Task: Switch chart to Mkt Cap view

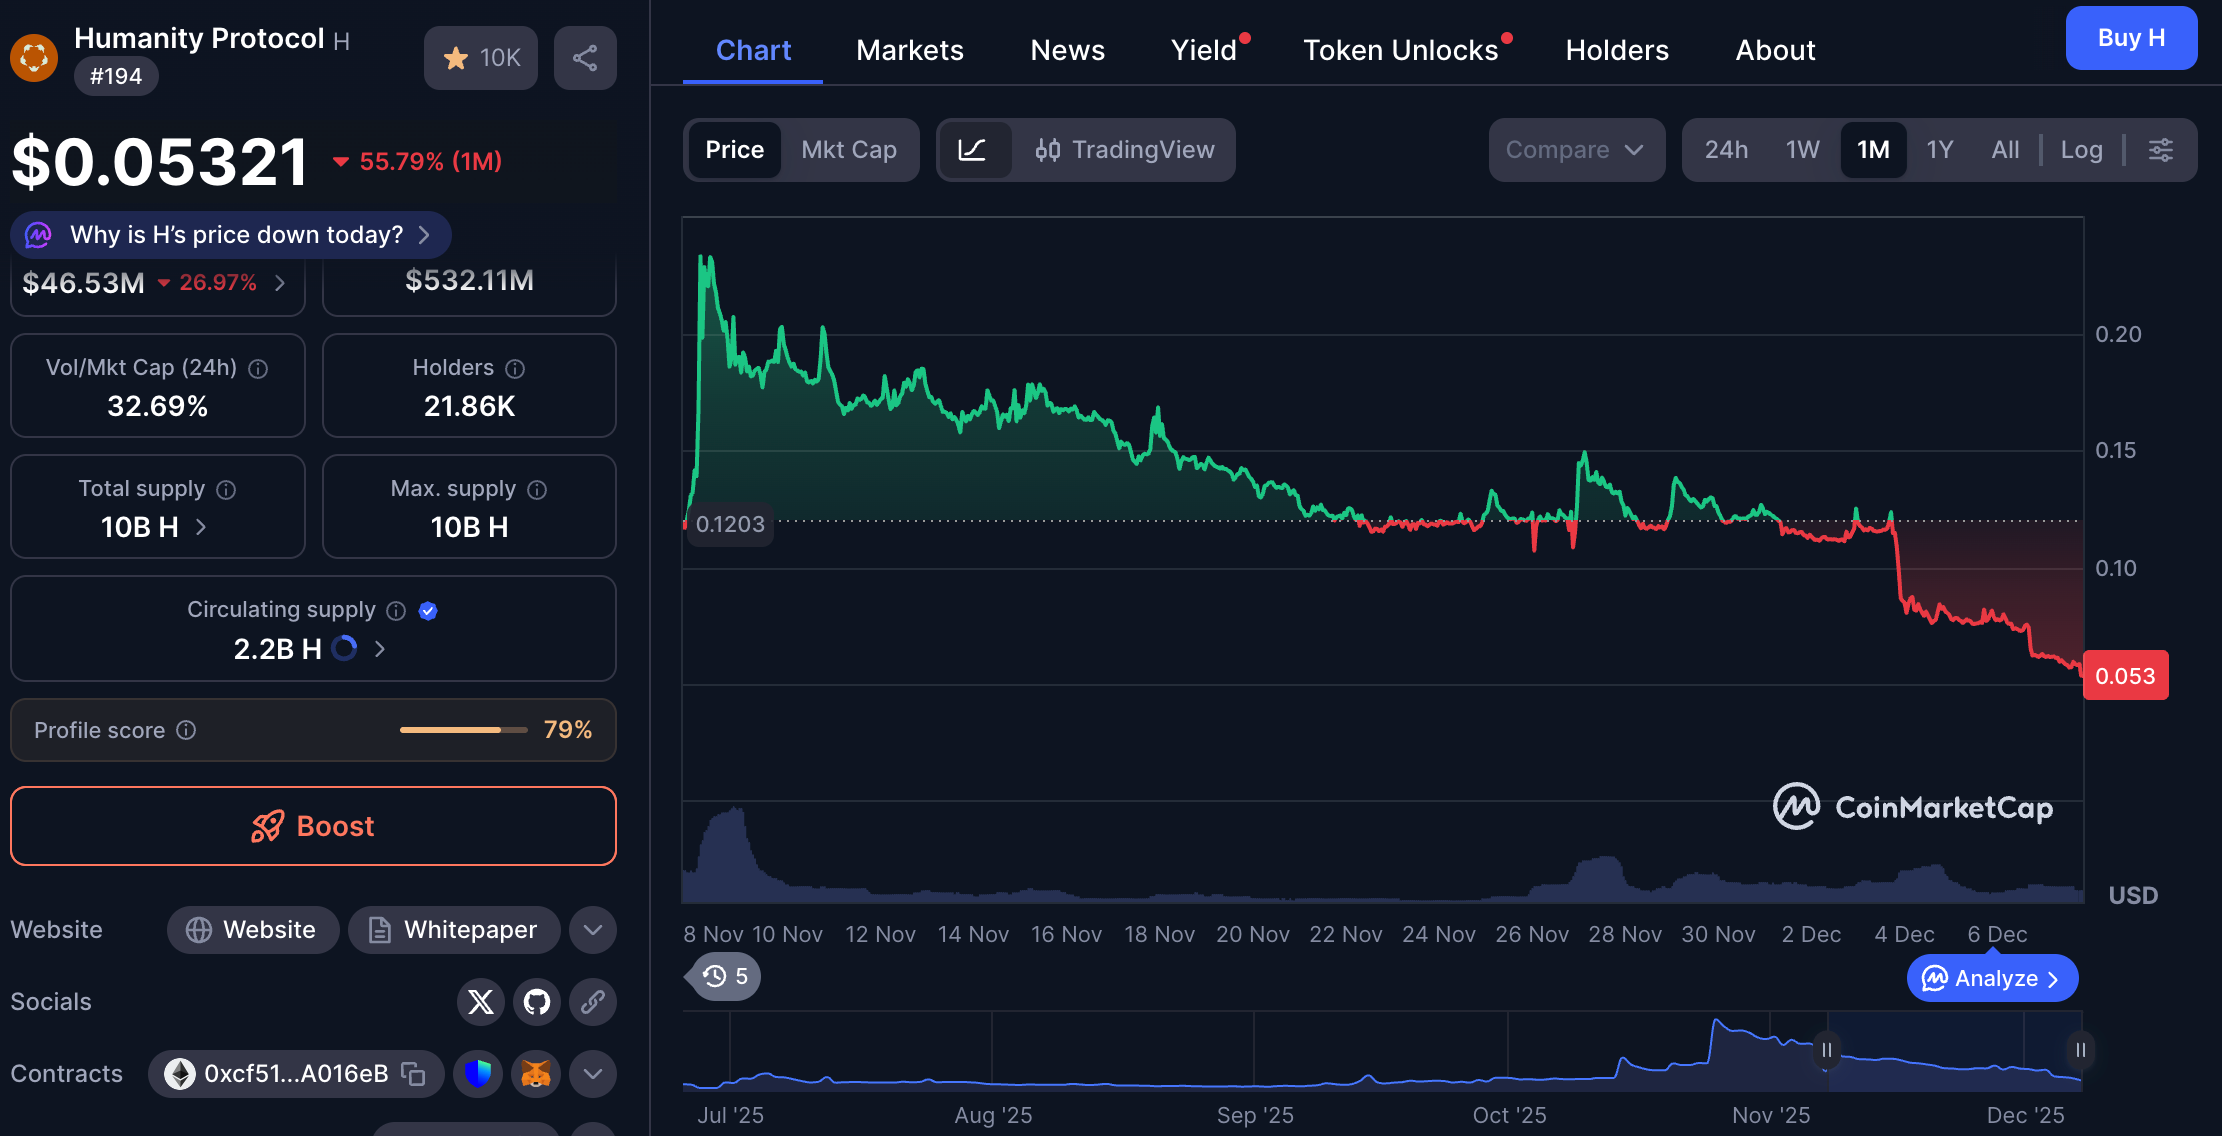Action: pos(849,150)
